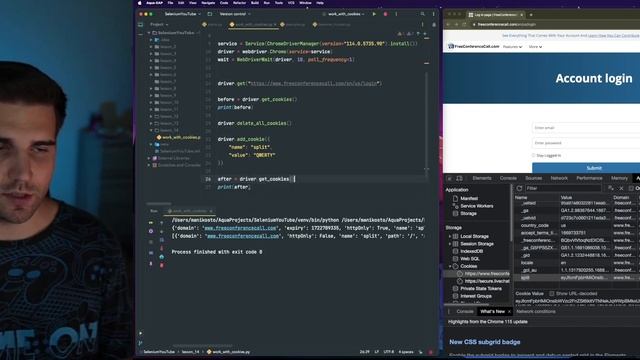This screenshot has width=640, height=360.
Task: Open Network conditions drawer tab
Action: click(x=536, y=311)
